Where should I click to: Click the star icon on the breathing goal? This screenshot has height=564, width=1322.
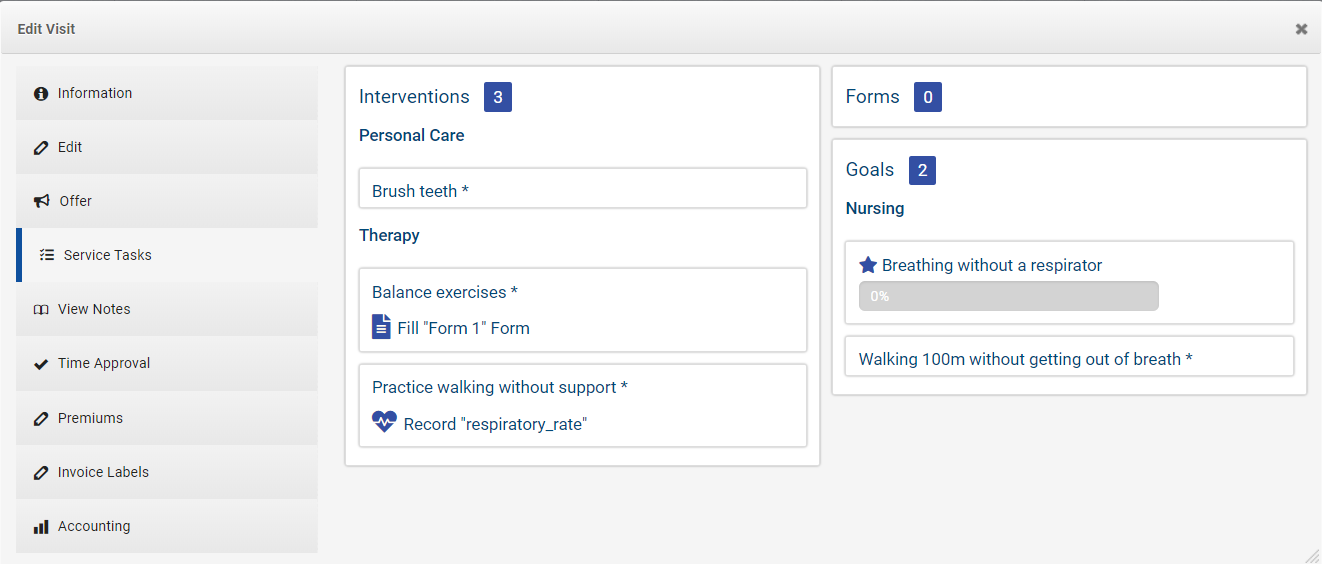pos(868,265)
